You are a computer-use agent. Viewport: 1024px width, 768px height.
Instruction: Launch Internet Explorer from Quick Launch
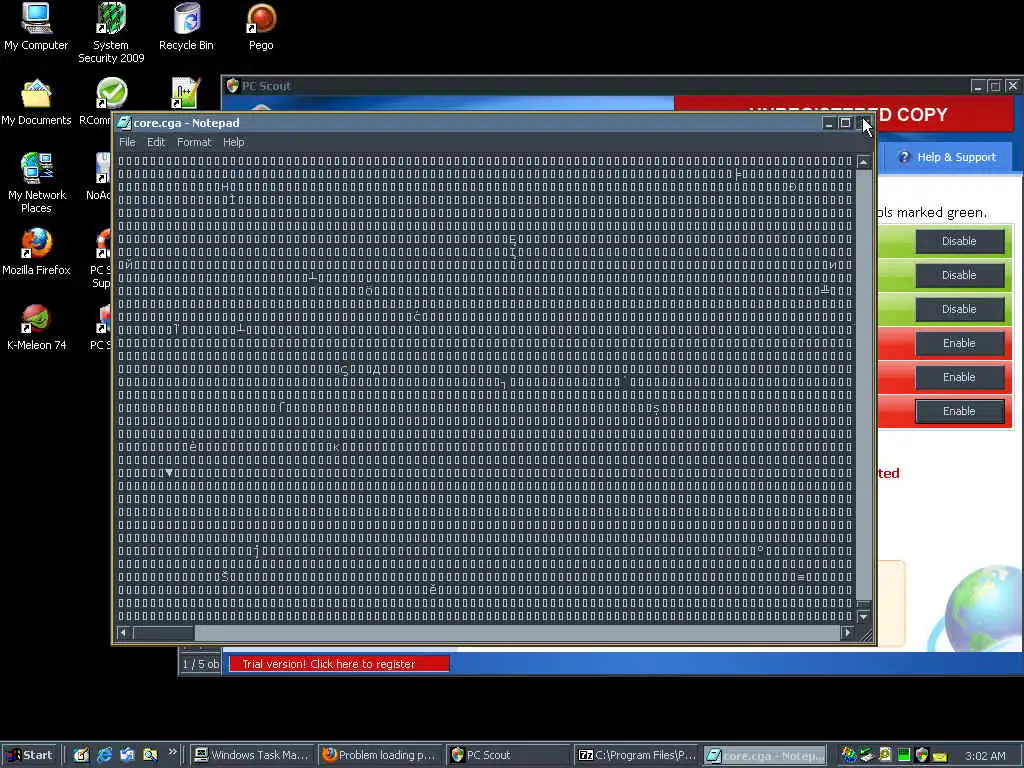[104, 755]
